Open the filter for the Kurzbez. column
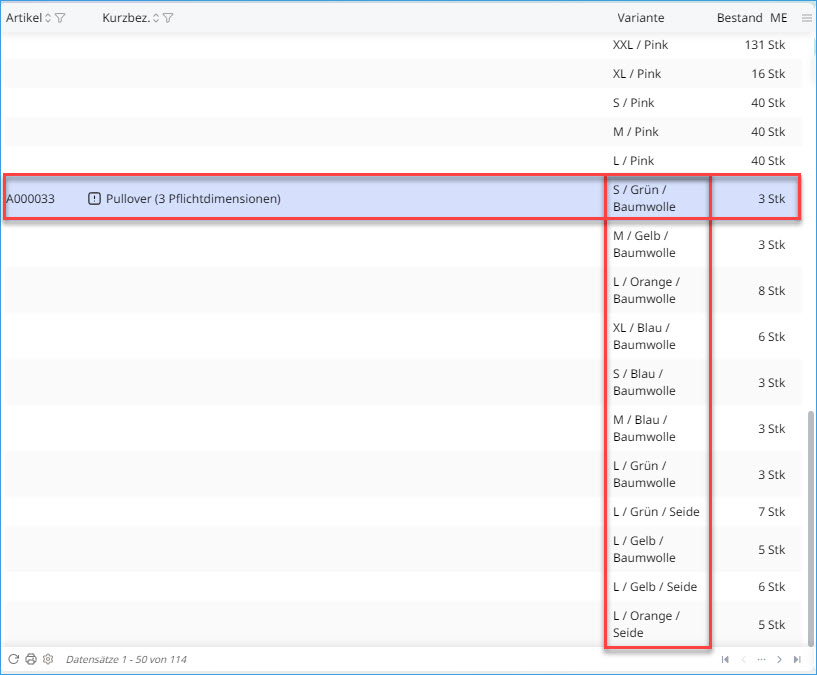817x675 pixels. click(168, 18)
